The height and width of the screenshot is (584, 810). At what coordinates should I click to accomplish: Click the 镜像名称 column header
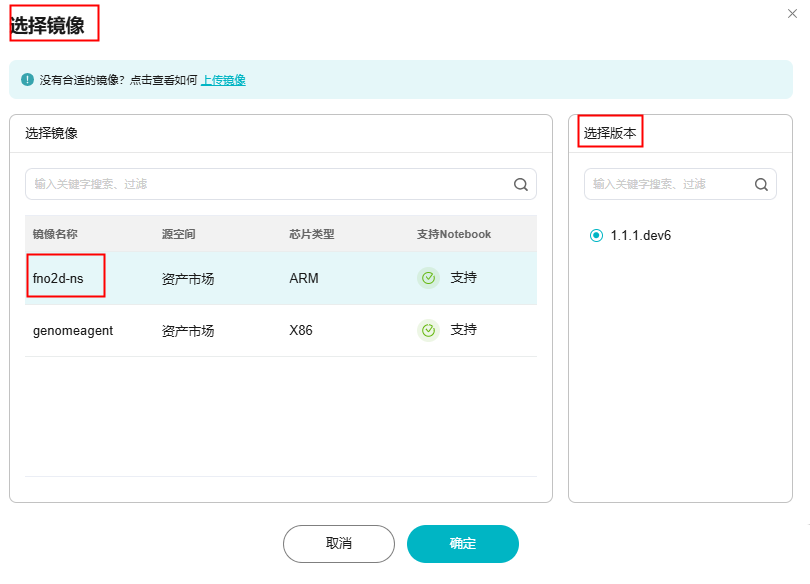55,234
